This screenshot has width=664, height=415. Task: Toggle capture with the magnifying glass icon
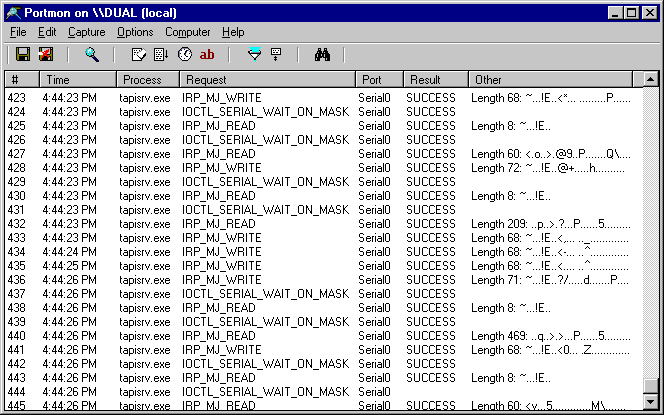pyautogui.click(x=92, y=54)
